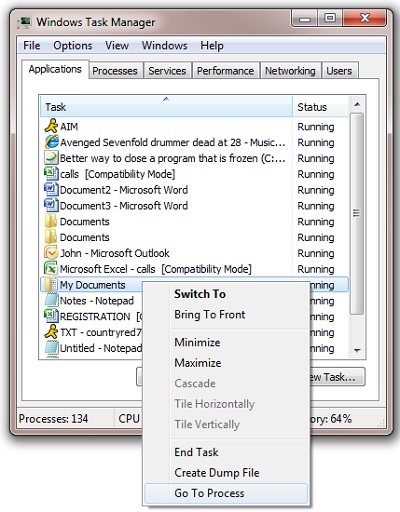This screenshot has height=512, width=400.
Task: Choose Go To Process
Action: coord(226,493)
